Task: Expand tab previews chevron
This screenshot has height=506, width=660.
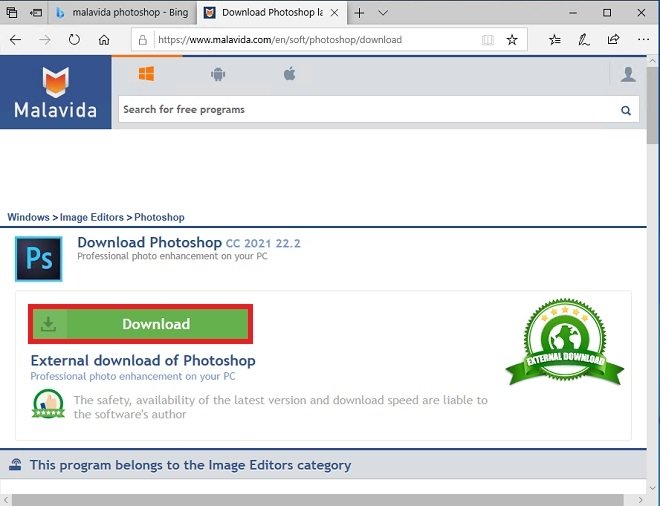Action: coord(383,13)
